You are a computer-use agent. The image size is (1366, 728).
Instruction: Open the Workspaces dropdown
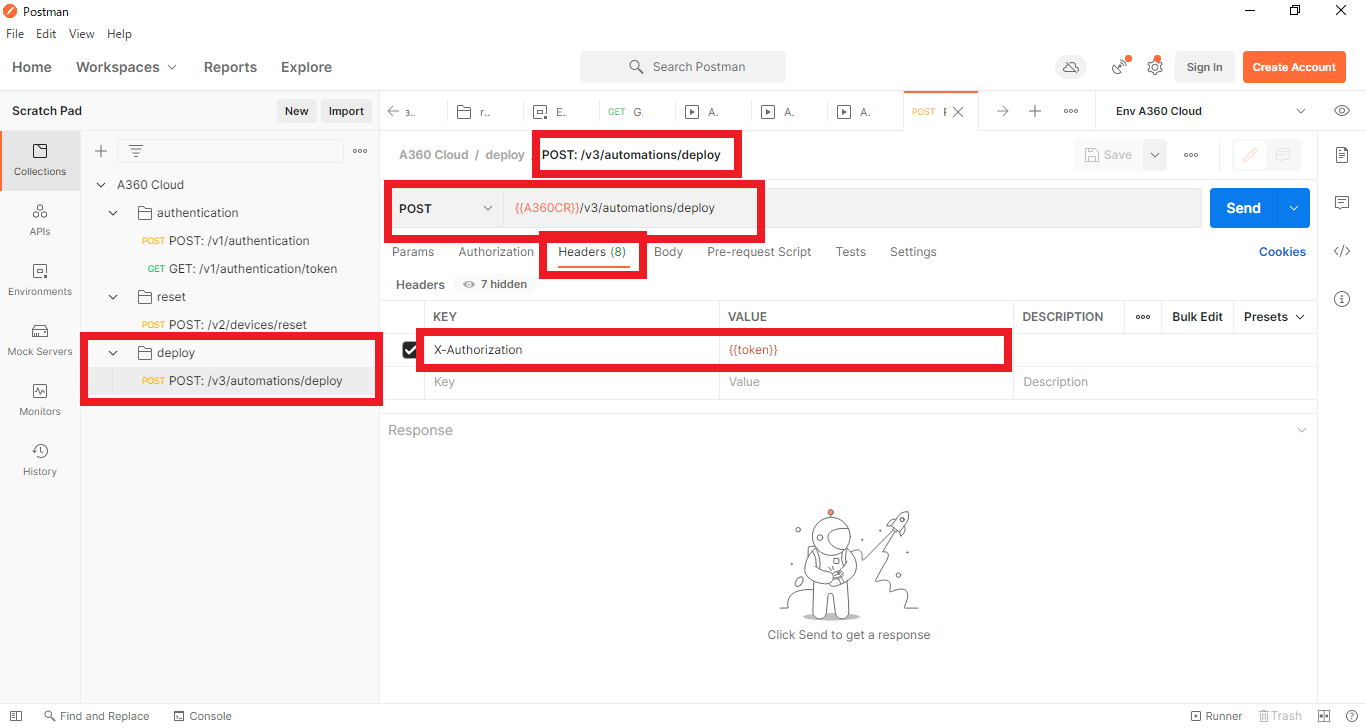tap(126, 67)
